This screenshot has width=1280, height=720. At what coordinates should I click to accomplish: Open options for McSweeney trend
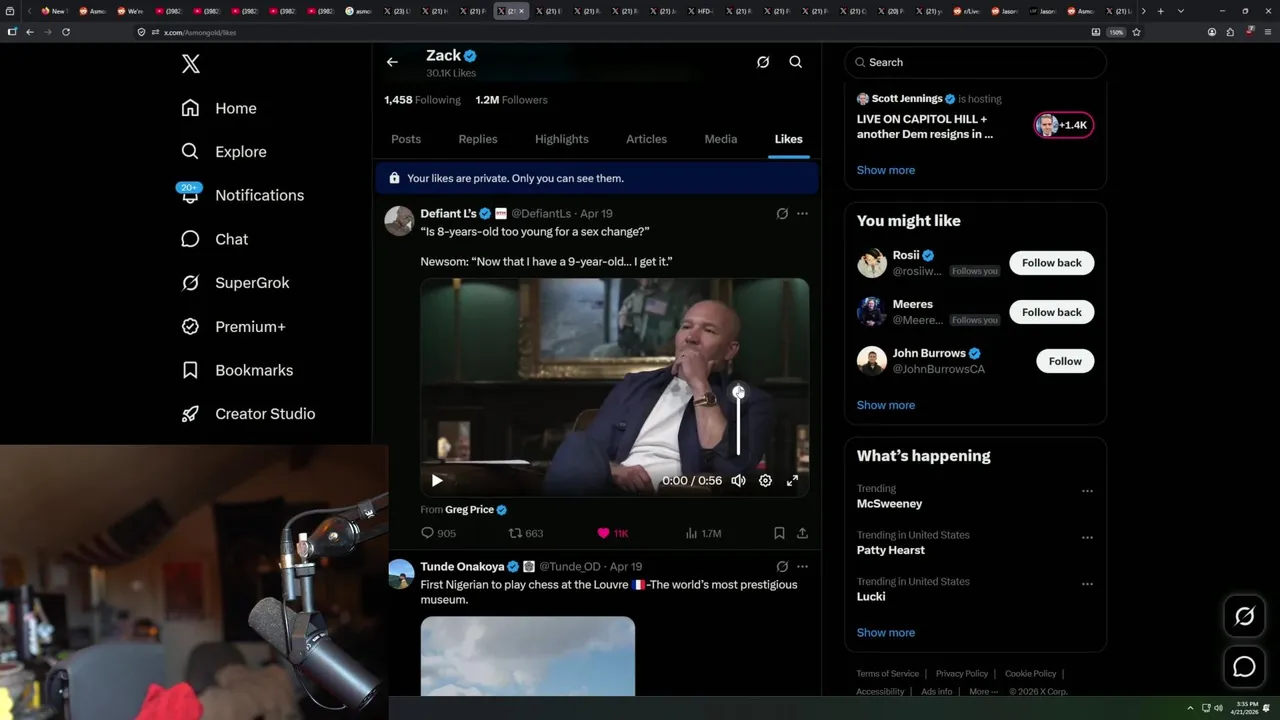coord(1087,491)
